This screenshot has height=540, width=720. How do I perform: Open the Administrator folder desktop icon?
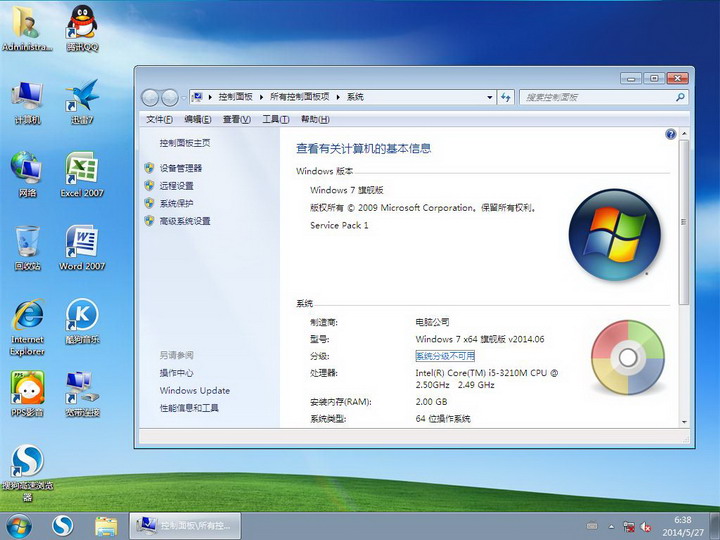click(x=27, y=27)
